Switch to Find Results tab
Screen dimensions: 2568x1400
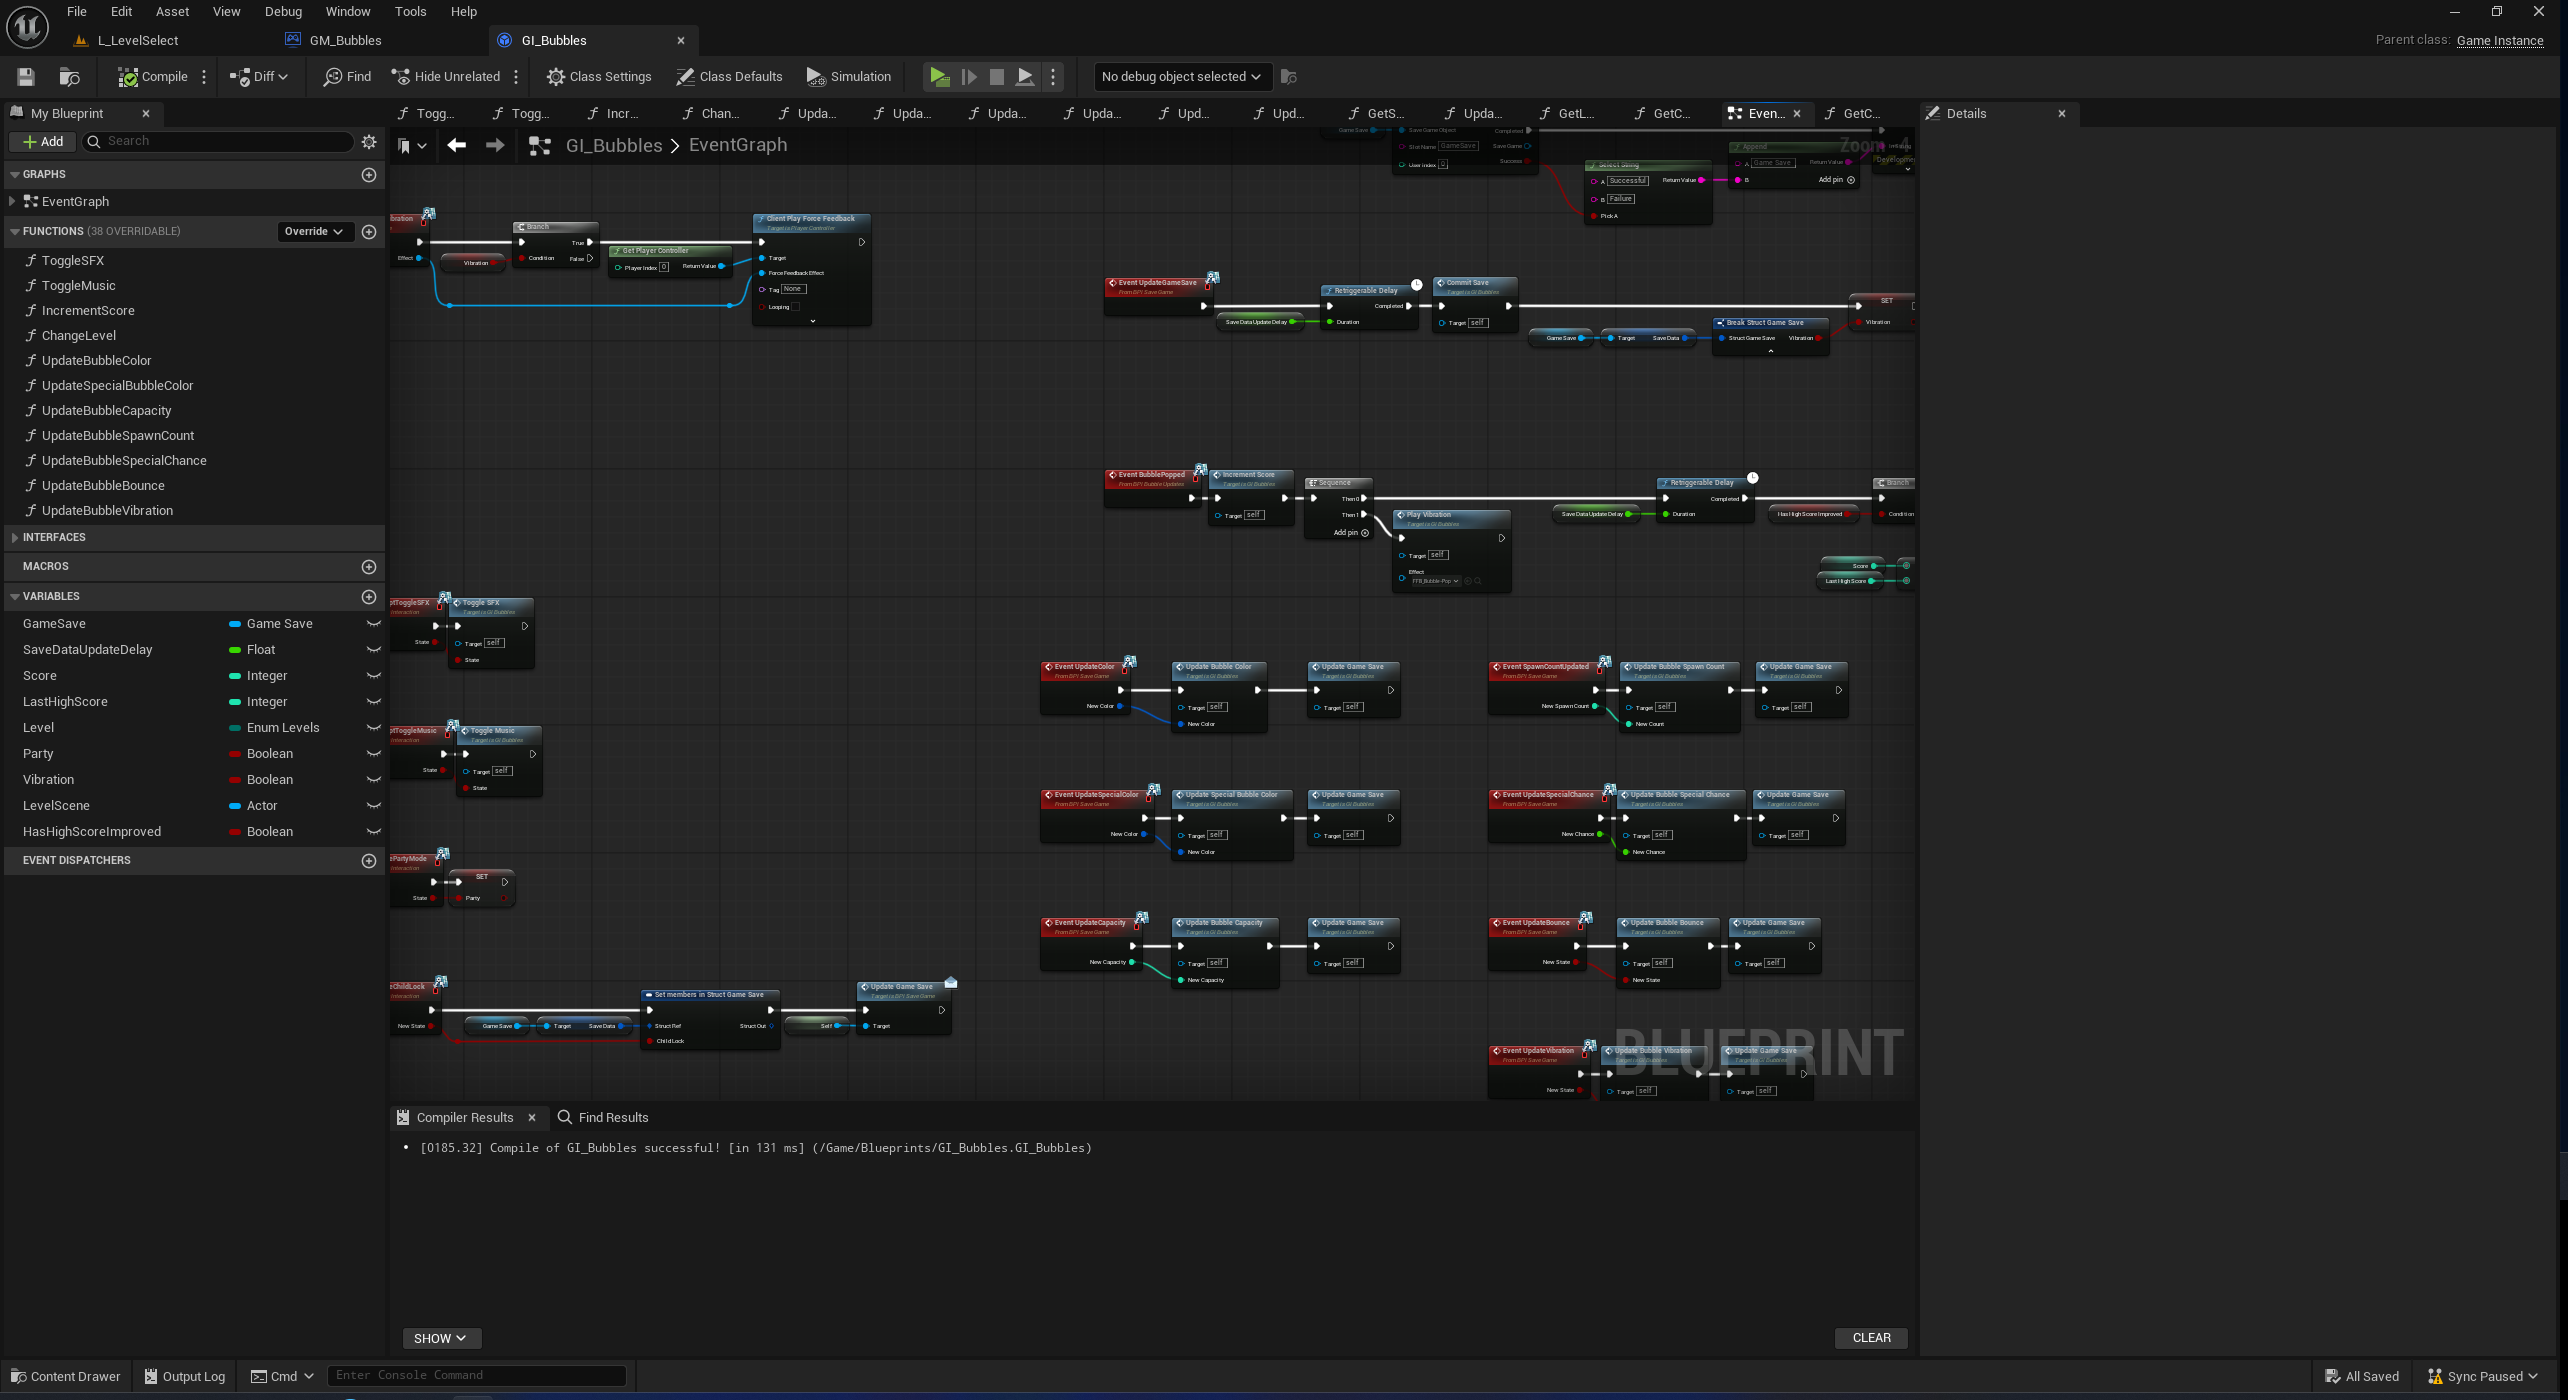pyautogui.click(x=603, y=1118)
